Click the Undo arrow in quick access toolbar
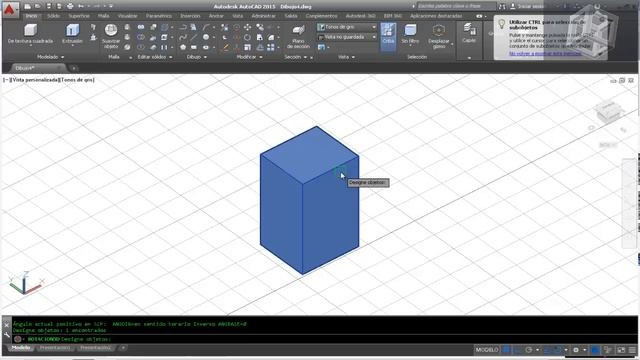The image size is (640, 360). click(81, 6)
